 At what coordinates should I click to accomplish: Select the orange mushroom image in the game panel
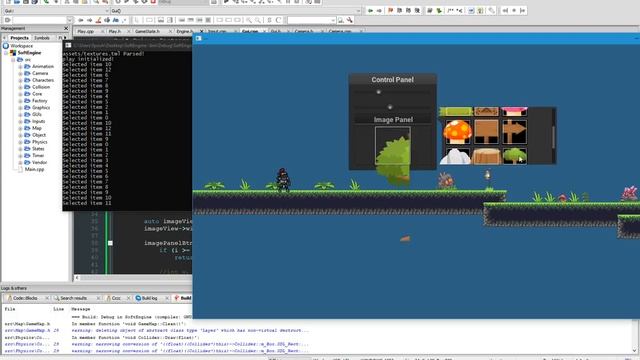[x=457, y=131]
